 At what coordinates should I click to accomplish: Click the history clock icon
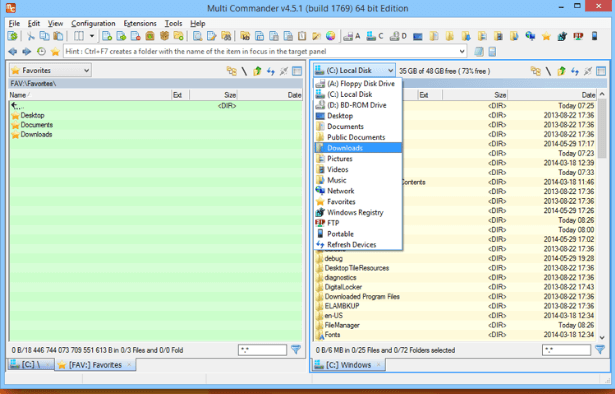[x=41, y=51]
